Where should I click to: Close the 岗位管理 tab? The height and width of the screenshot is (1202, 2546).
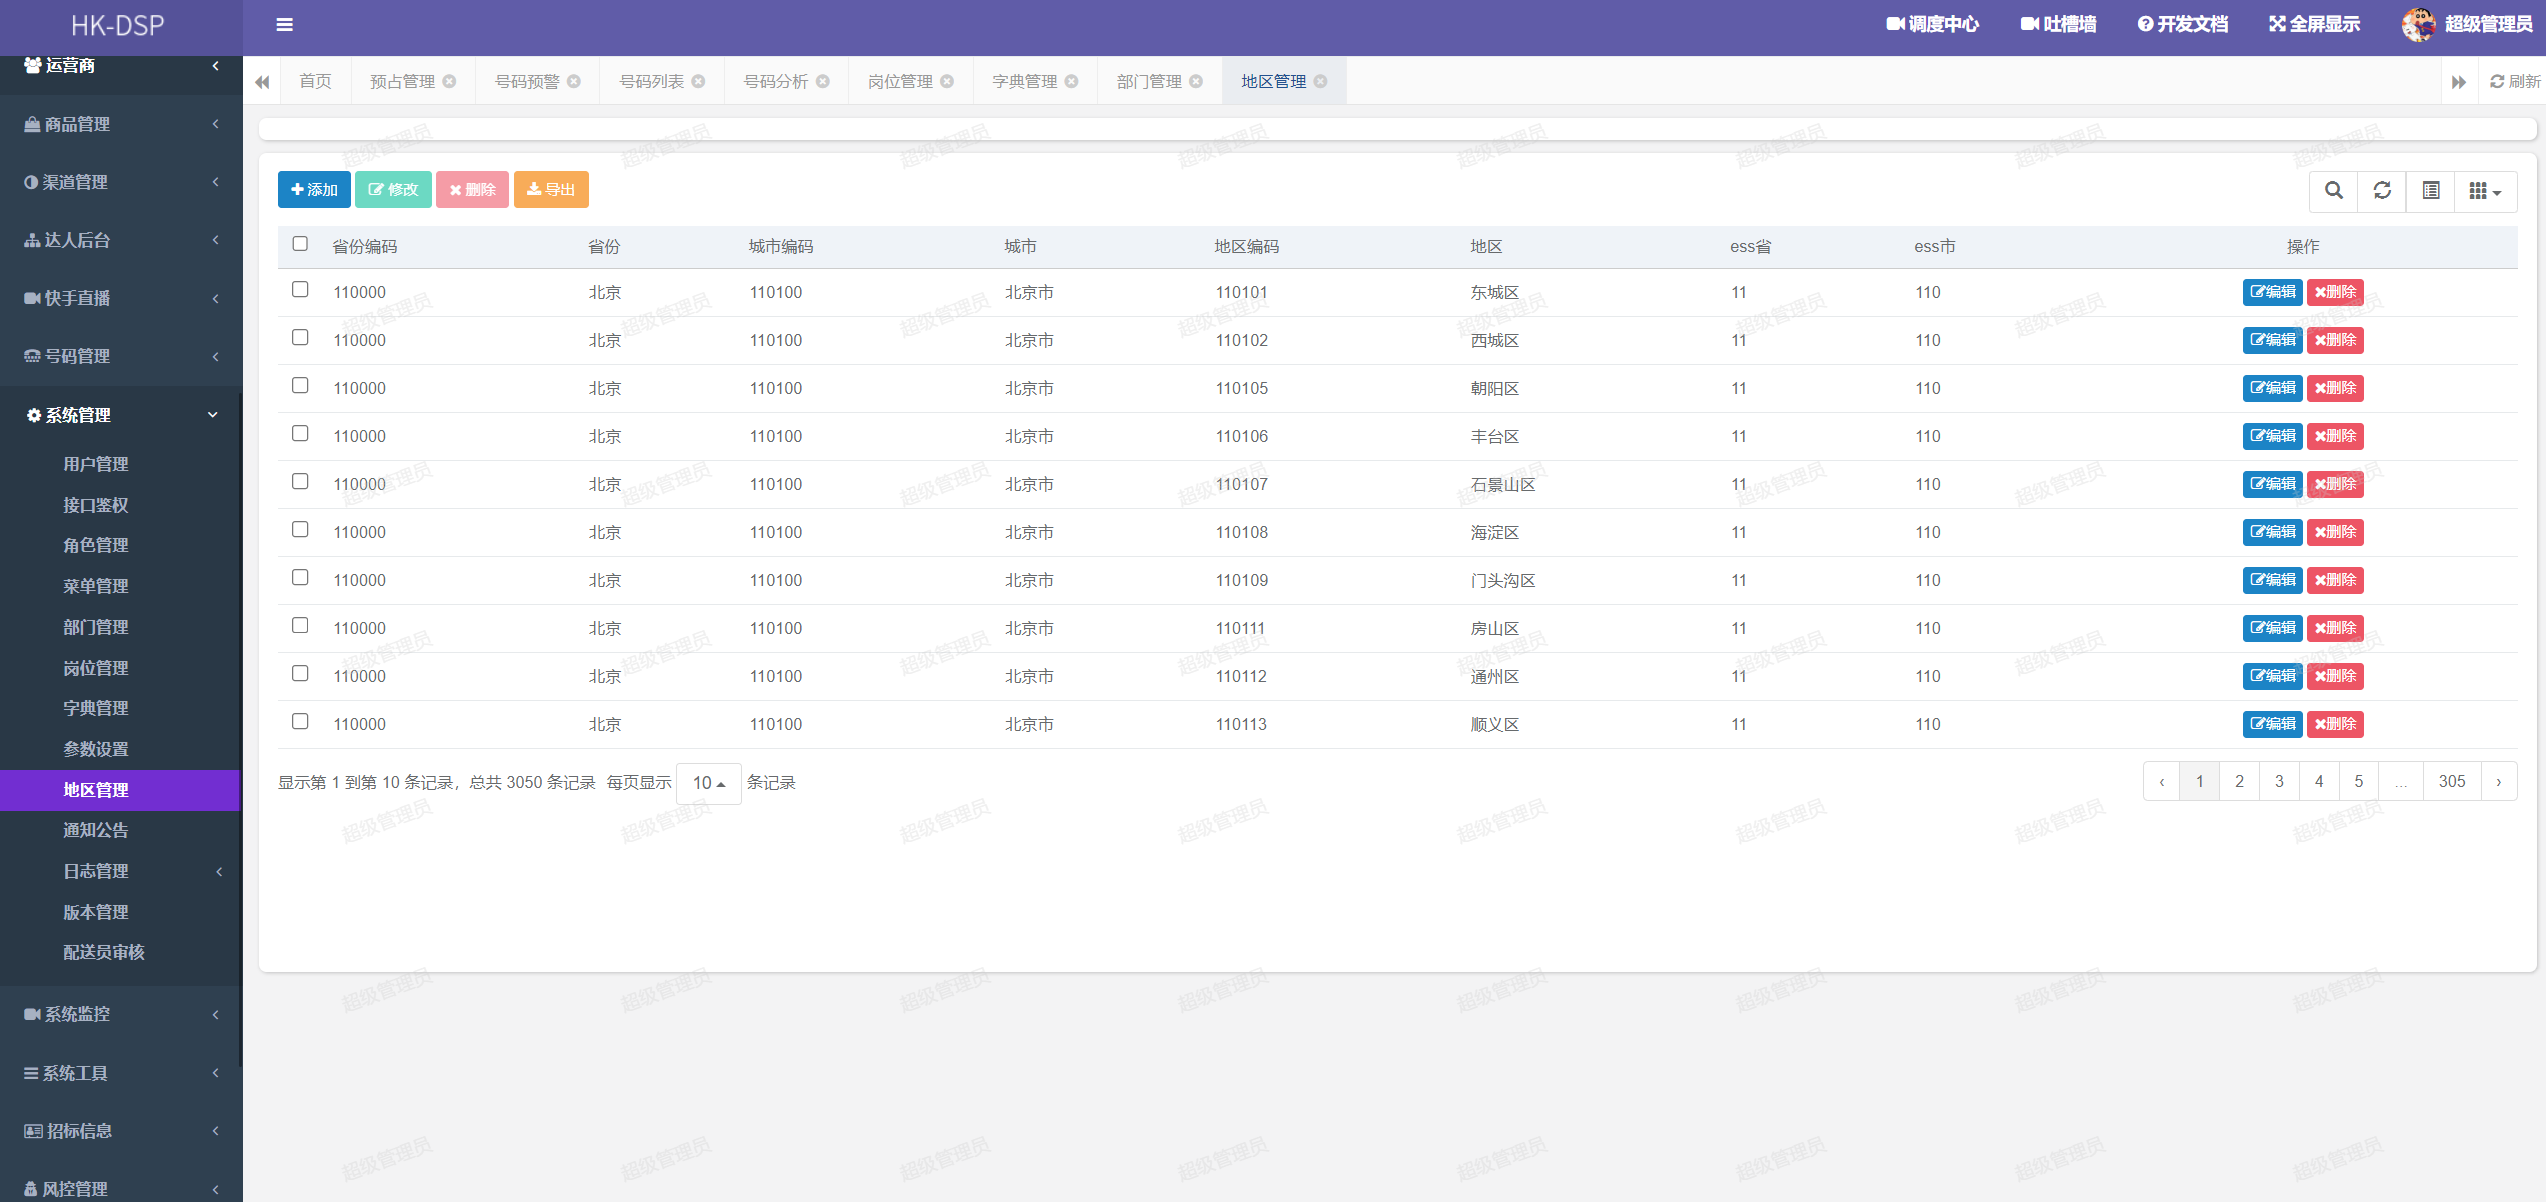pos(947,82)
